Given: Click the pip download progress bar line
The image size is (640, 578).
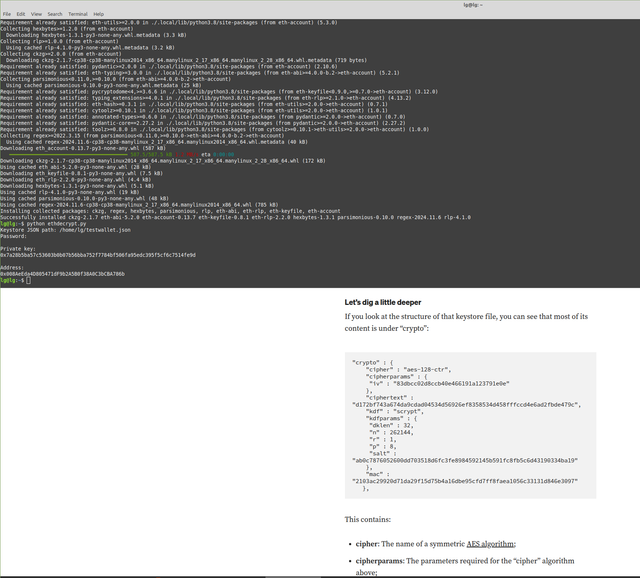Looking at the screenshot, I should 122,155.
